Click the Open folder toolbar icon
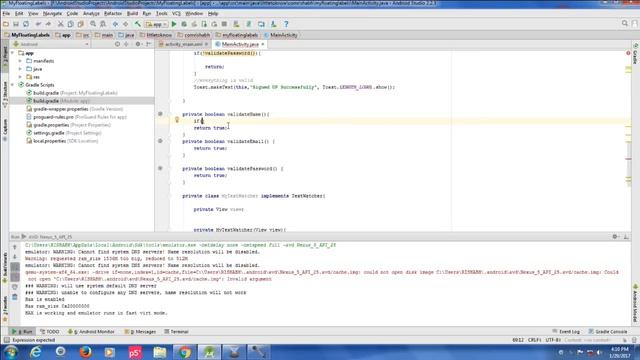The height and width of the screenshot is (360, 640). coord(6,24)
